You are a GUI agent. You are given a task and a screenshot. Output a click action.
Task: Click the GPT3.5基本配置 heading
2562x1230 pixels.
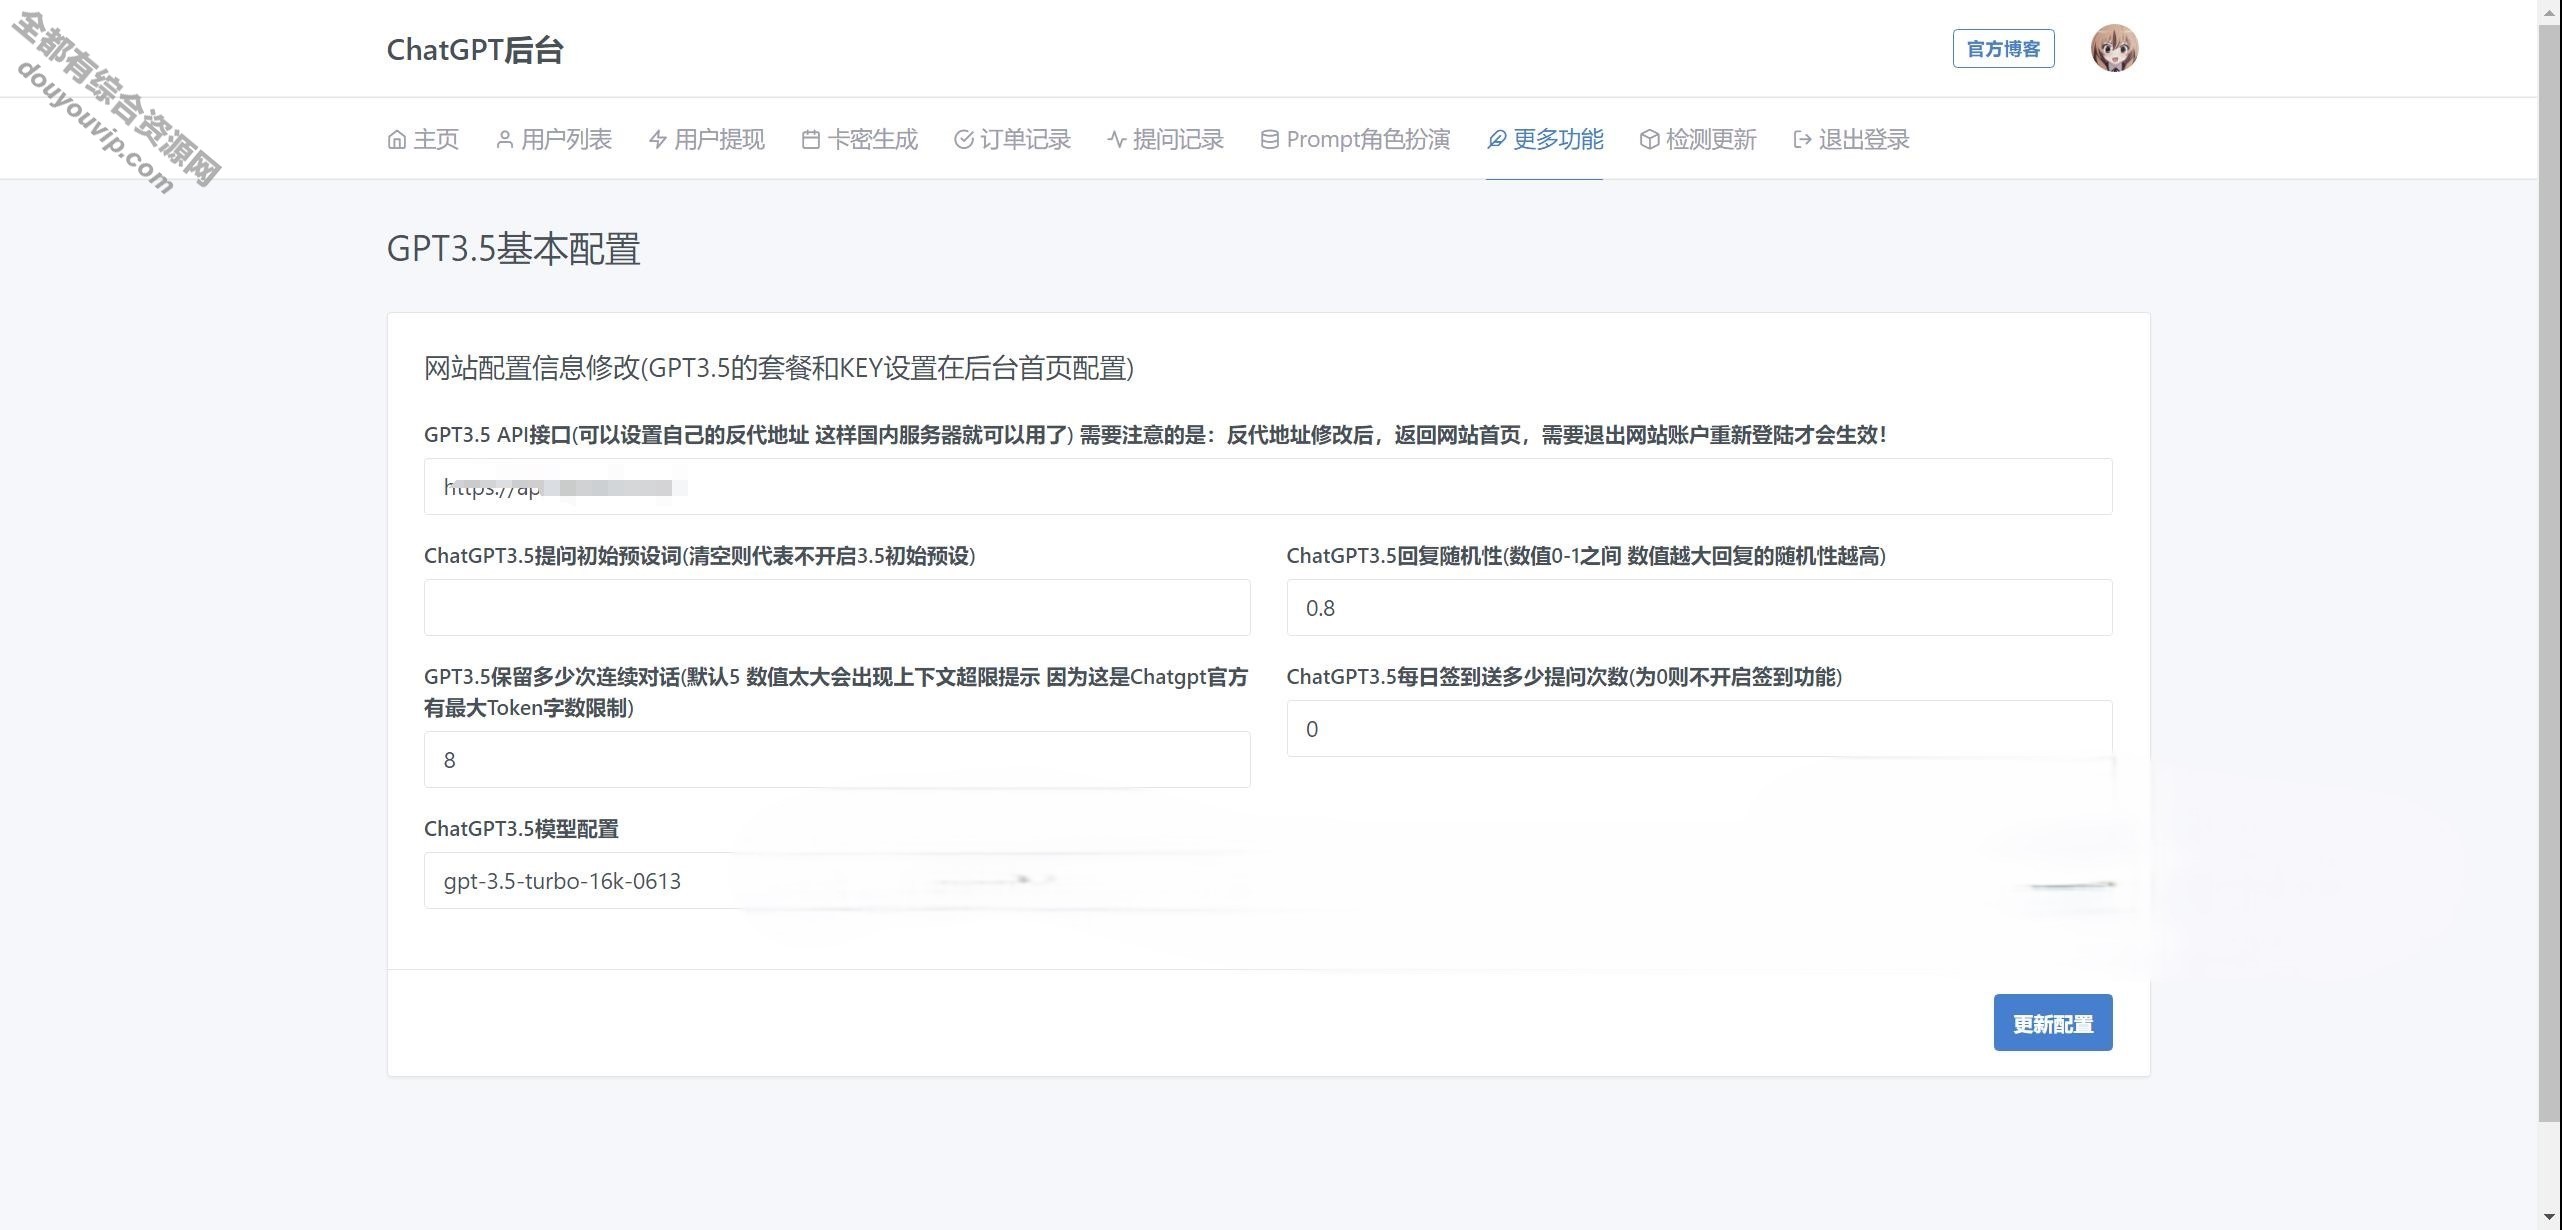click(x=513, y=248)
